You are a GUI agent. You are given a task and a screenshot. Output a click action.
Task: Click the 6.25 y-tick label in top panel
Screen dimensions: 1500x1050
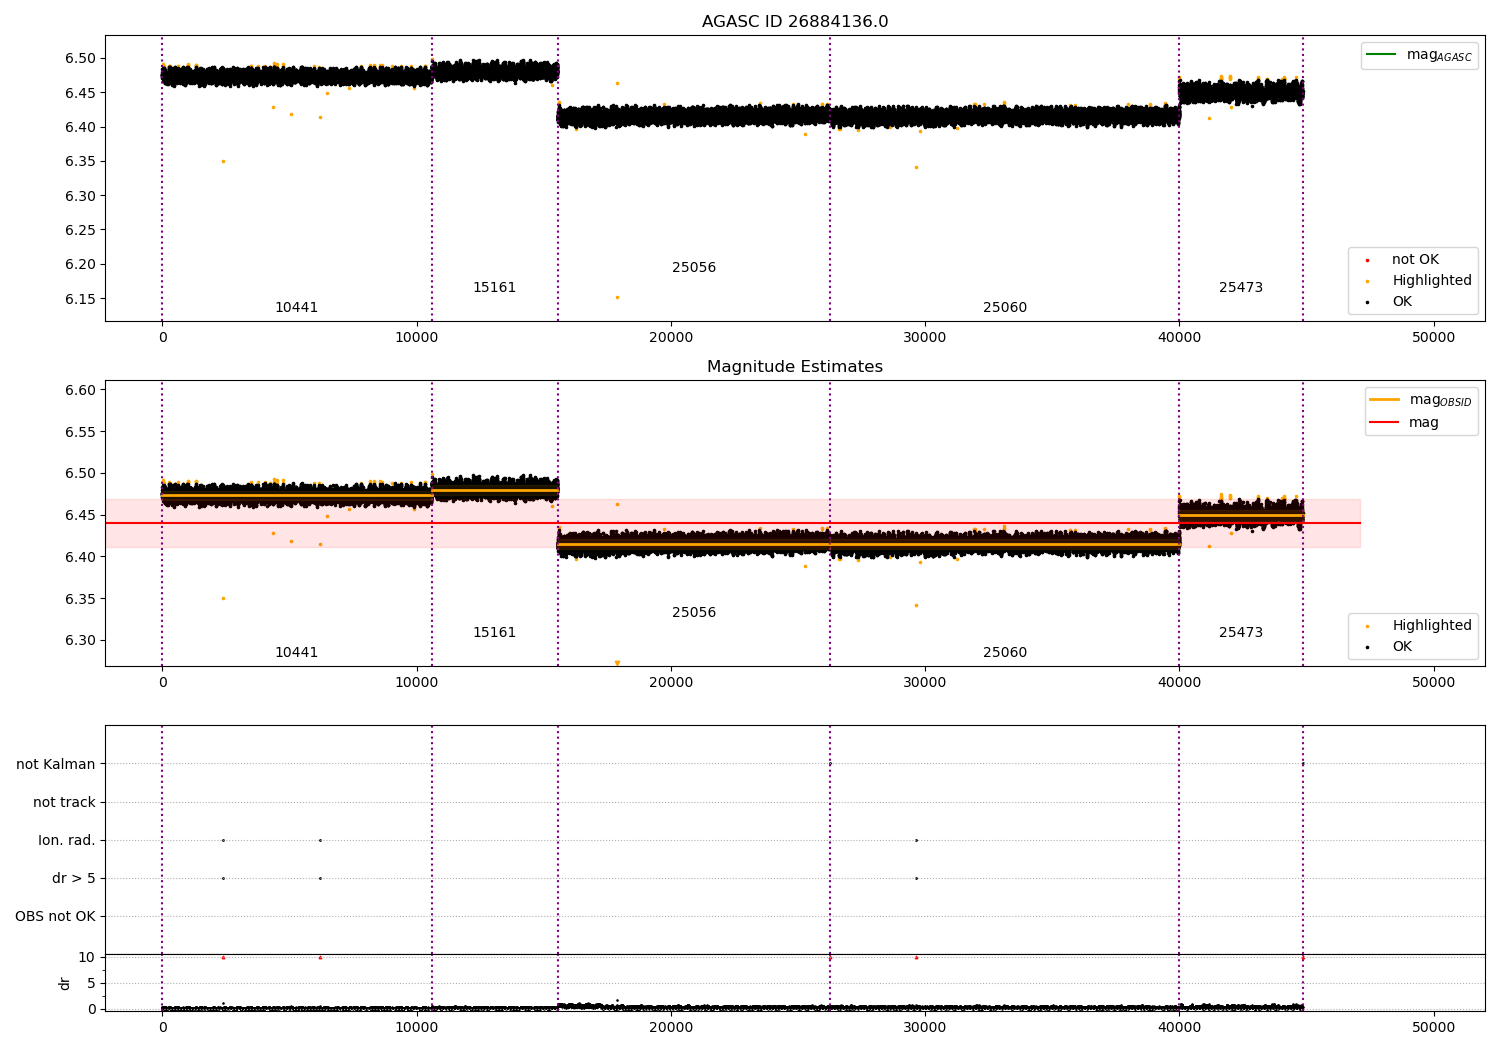point(80,230)
